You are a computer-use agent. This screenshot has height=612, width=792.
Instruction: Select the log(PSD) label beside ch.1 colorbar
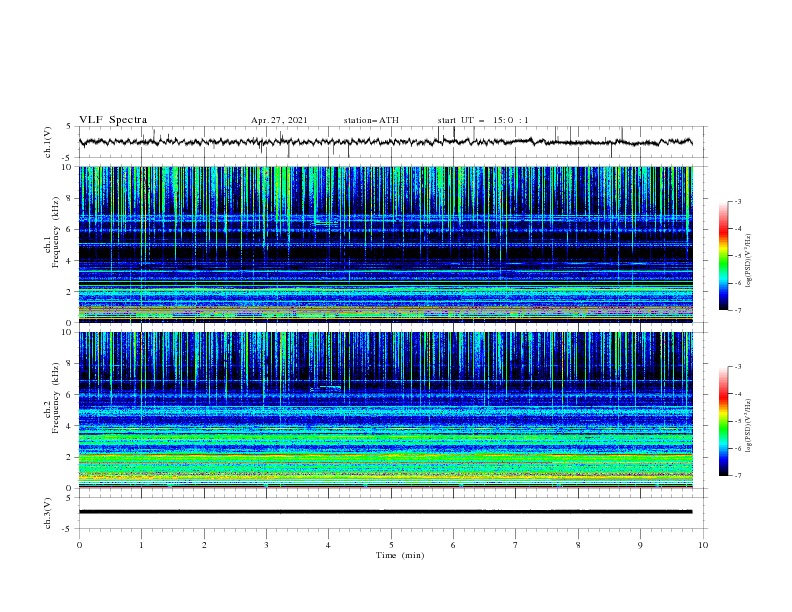pos(749,261)
